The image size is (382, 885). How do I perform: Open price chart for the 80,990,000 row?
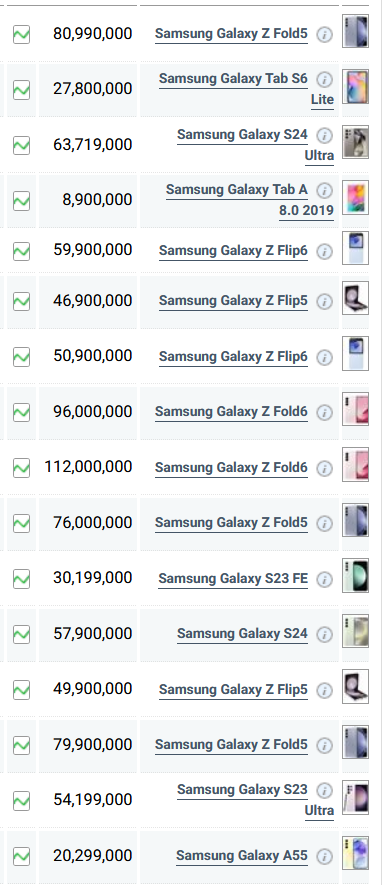[21, 34]
